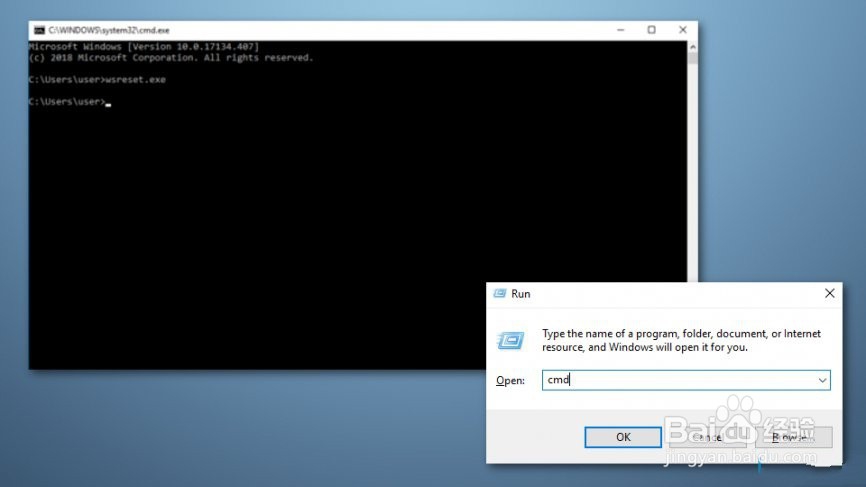Minimize the cmd.exe window
This screenshot has height=487, width=866.
(621, 30)
